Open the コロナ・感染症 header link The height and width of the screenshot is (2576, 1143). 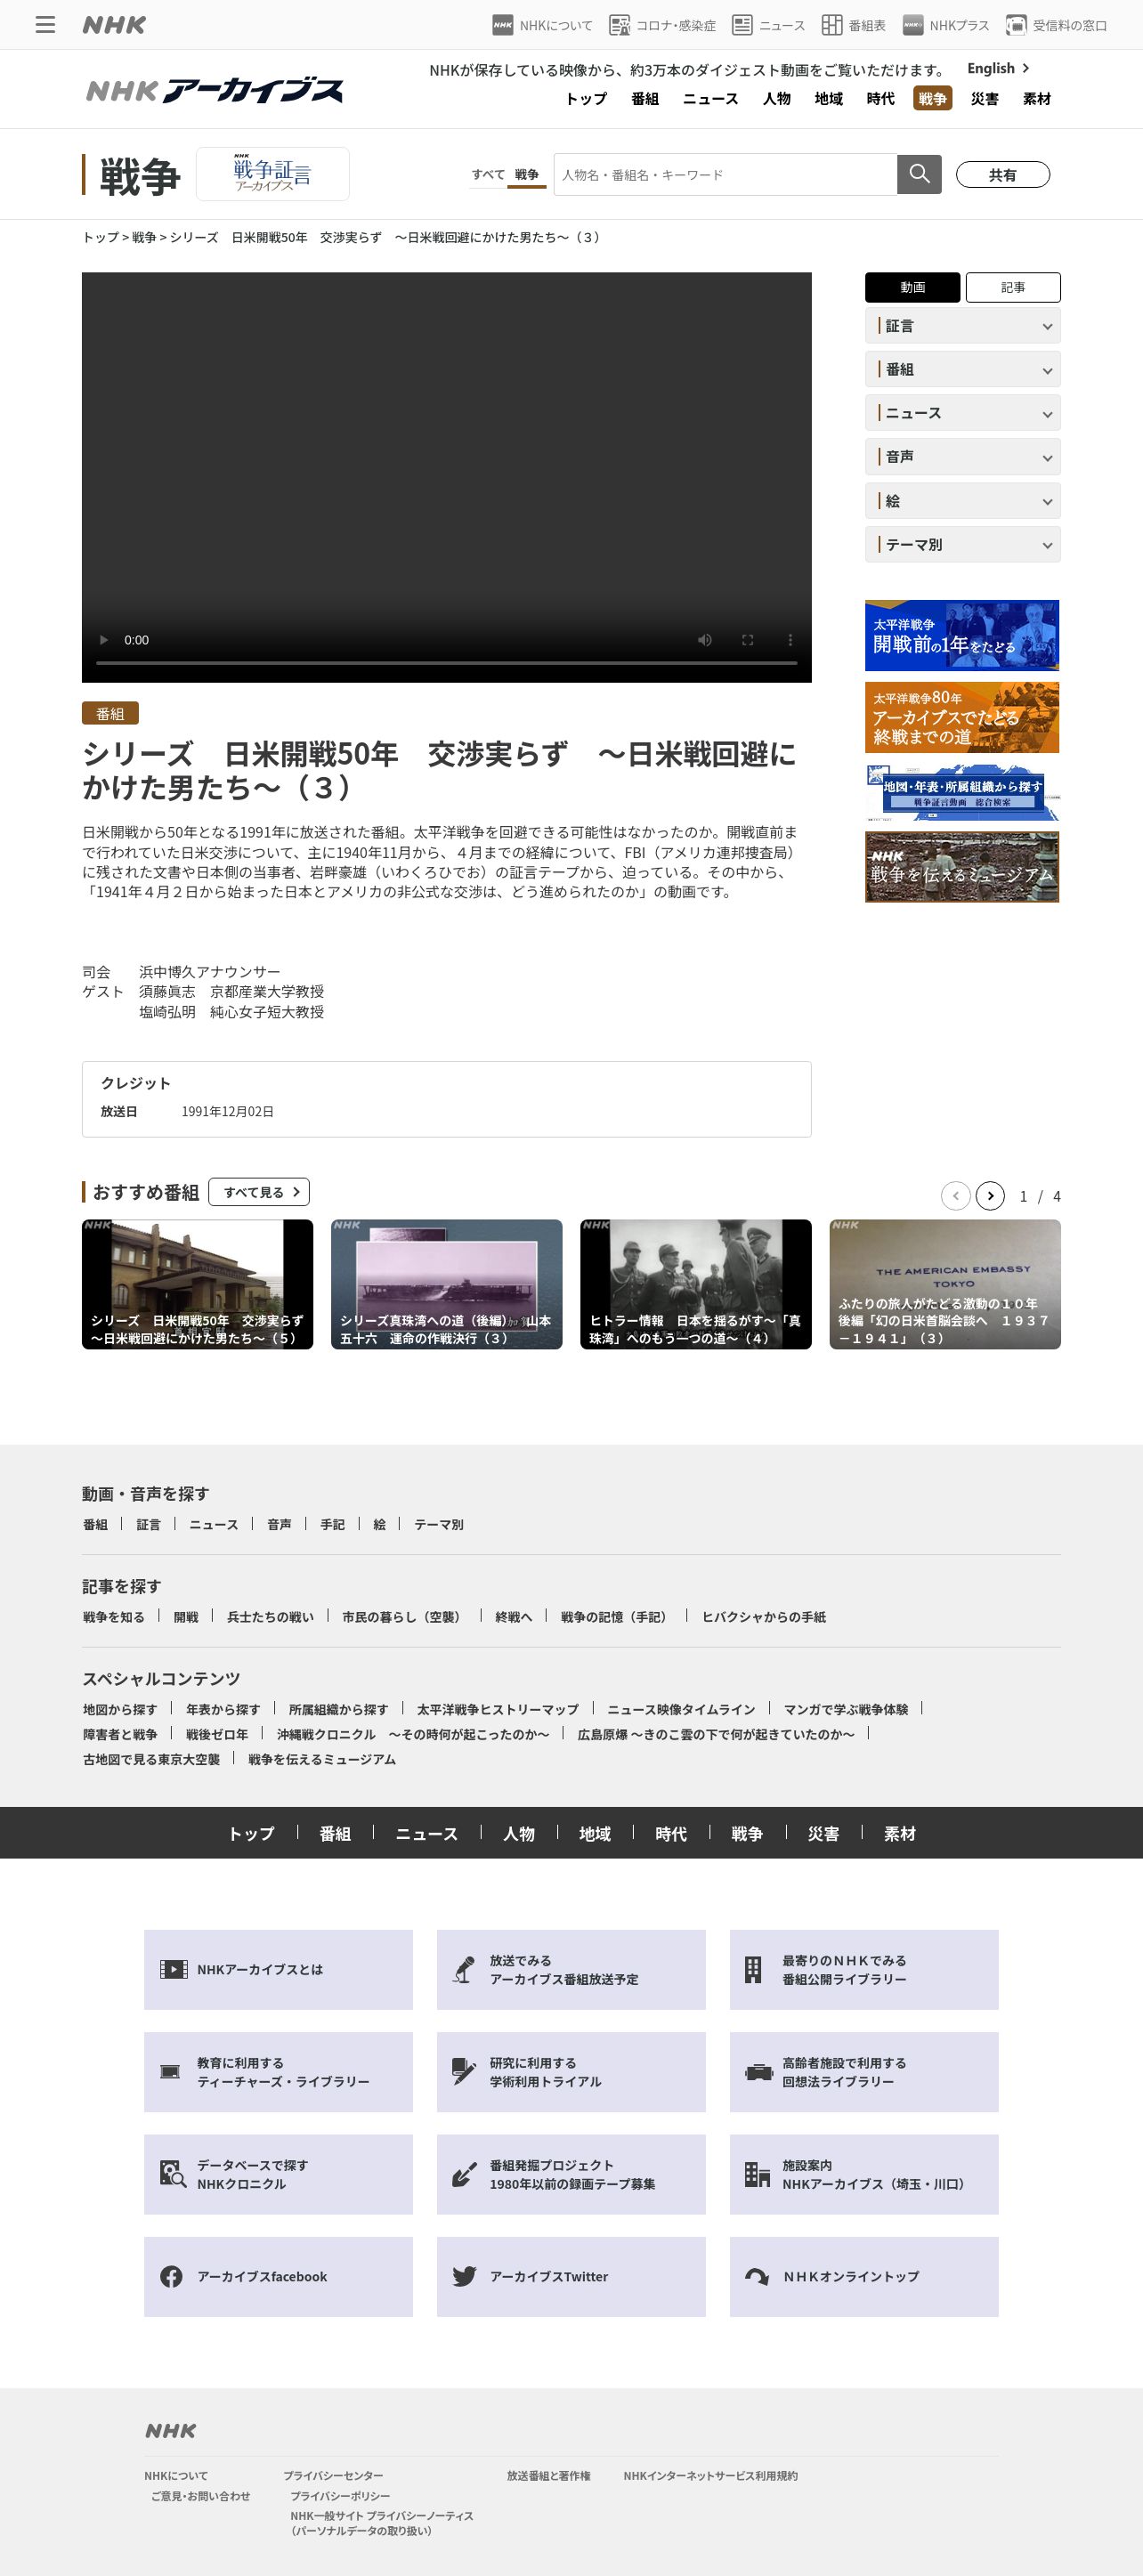(x=662, y=25)
